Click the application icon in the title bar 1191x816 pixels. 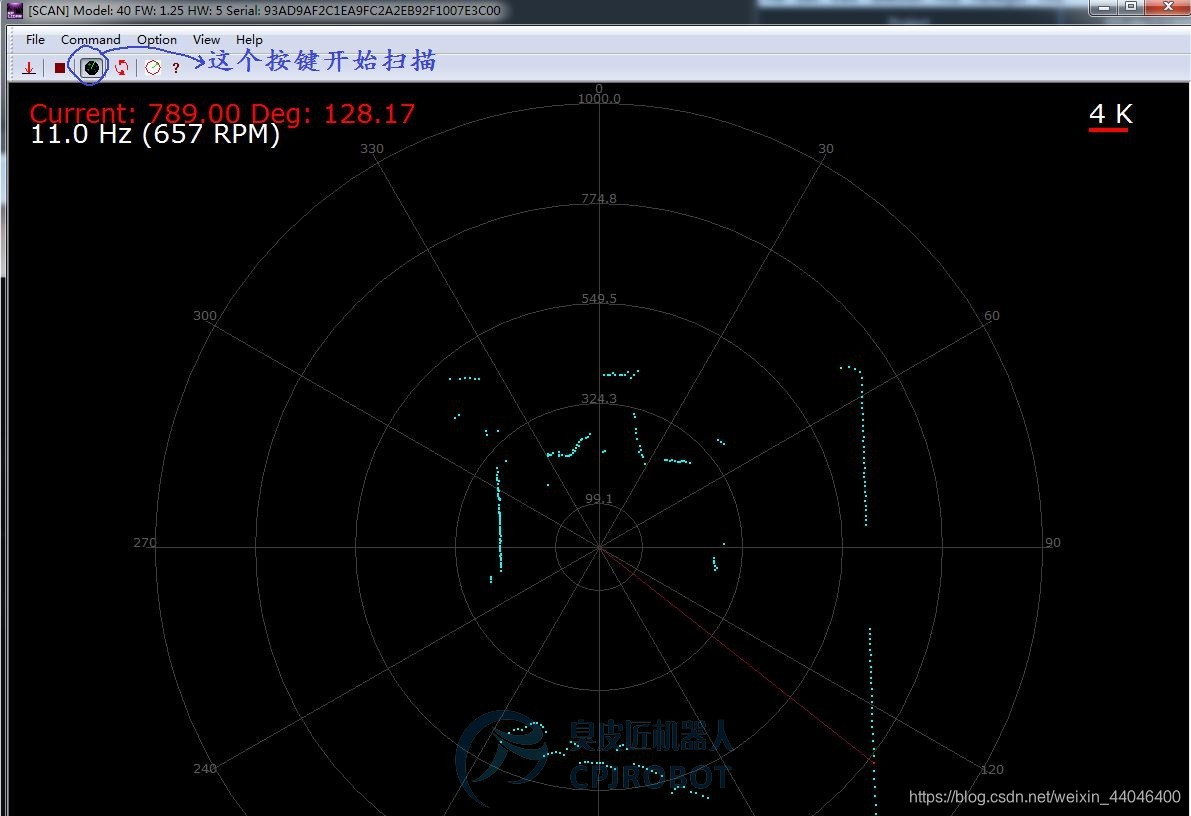pos(14,10)
